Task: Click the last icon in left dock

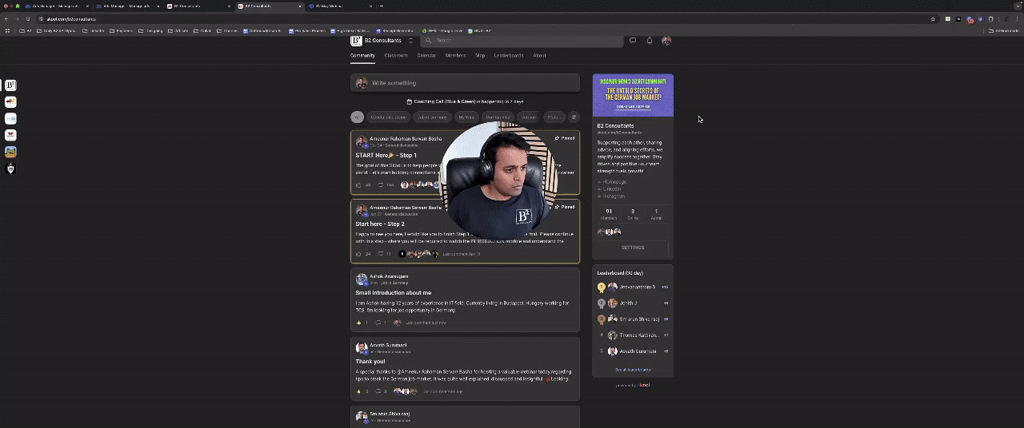Action: 10,169
